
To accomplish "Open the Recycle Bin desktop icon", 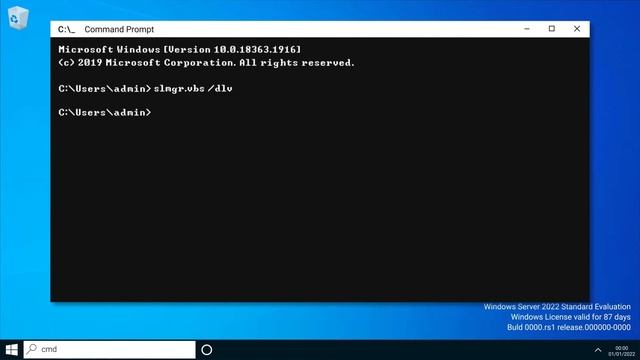I will coord(18,18).
